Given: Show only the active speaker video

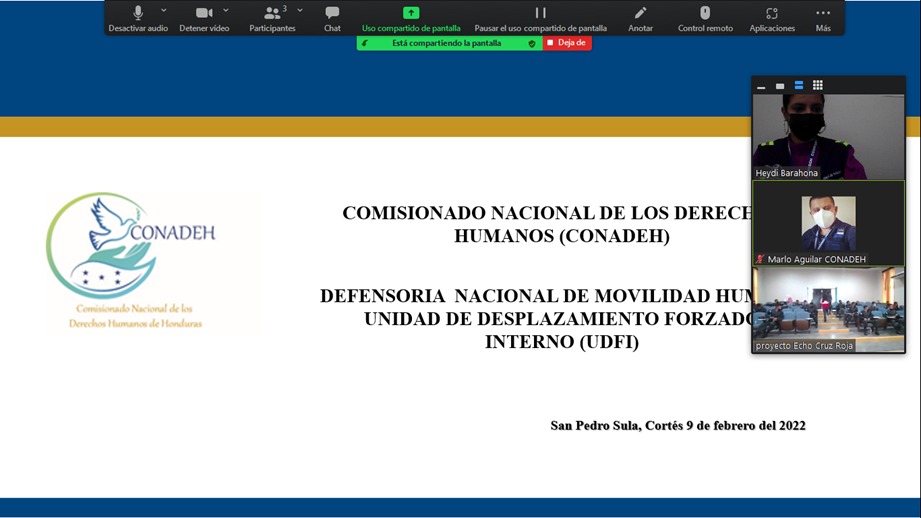Looking at the screenshot, I should 779,86.
